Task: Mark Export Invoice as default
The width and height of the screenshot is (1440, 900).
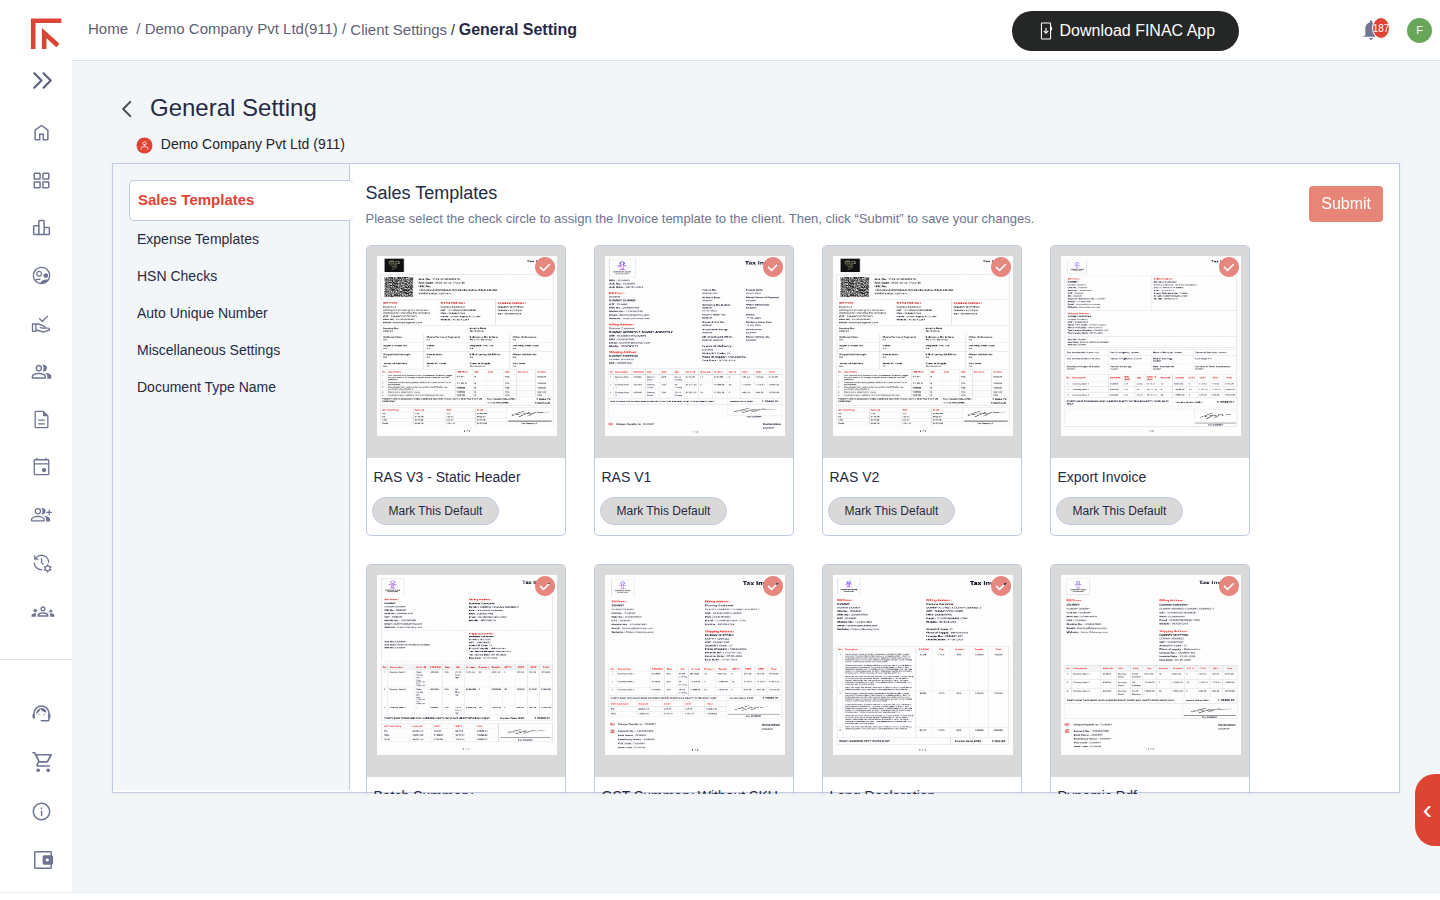Action: [1119, 511]
